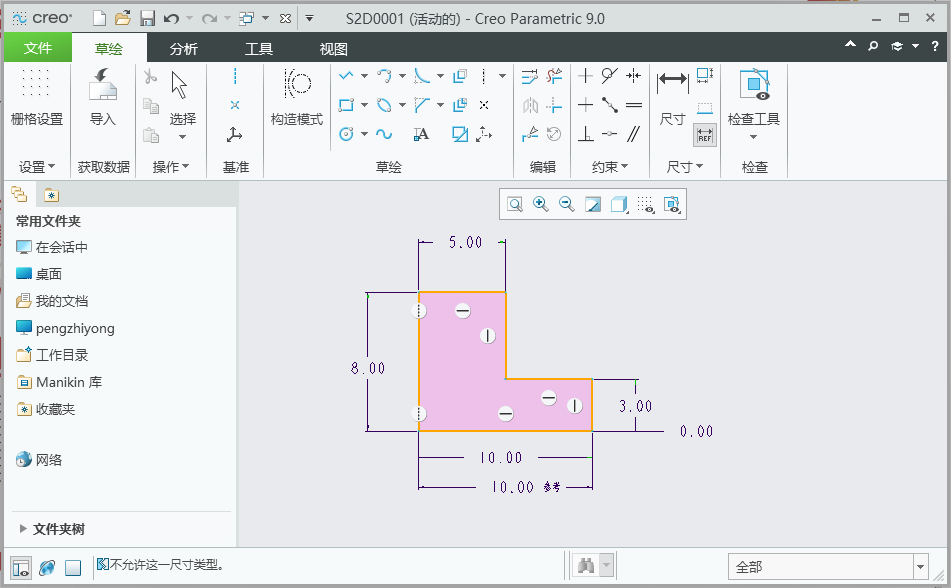Viewport: 951px width, 588px height.
Task: Click the Refit zoom icon
Action: 515,204
